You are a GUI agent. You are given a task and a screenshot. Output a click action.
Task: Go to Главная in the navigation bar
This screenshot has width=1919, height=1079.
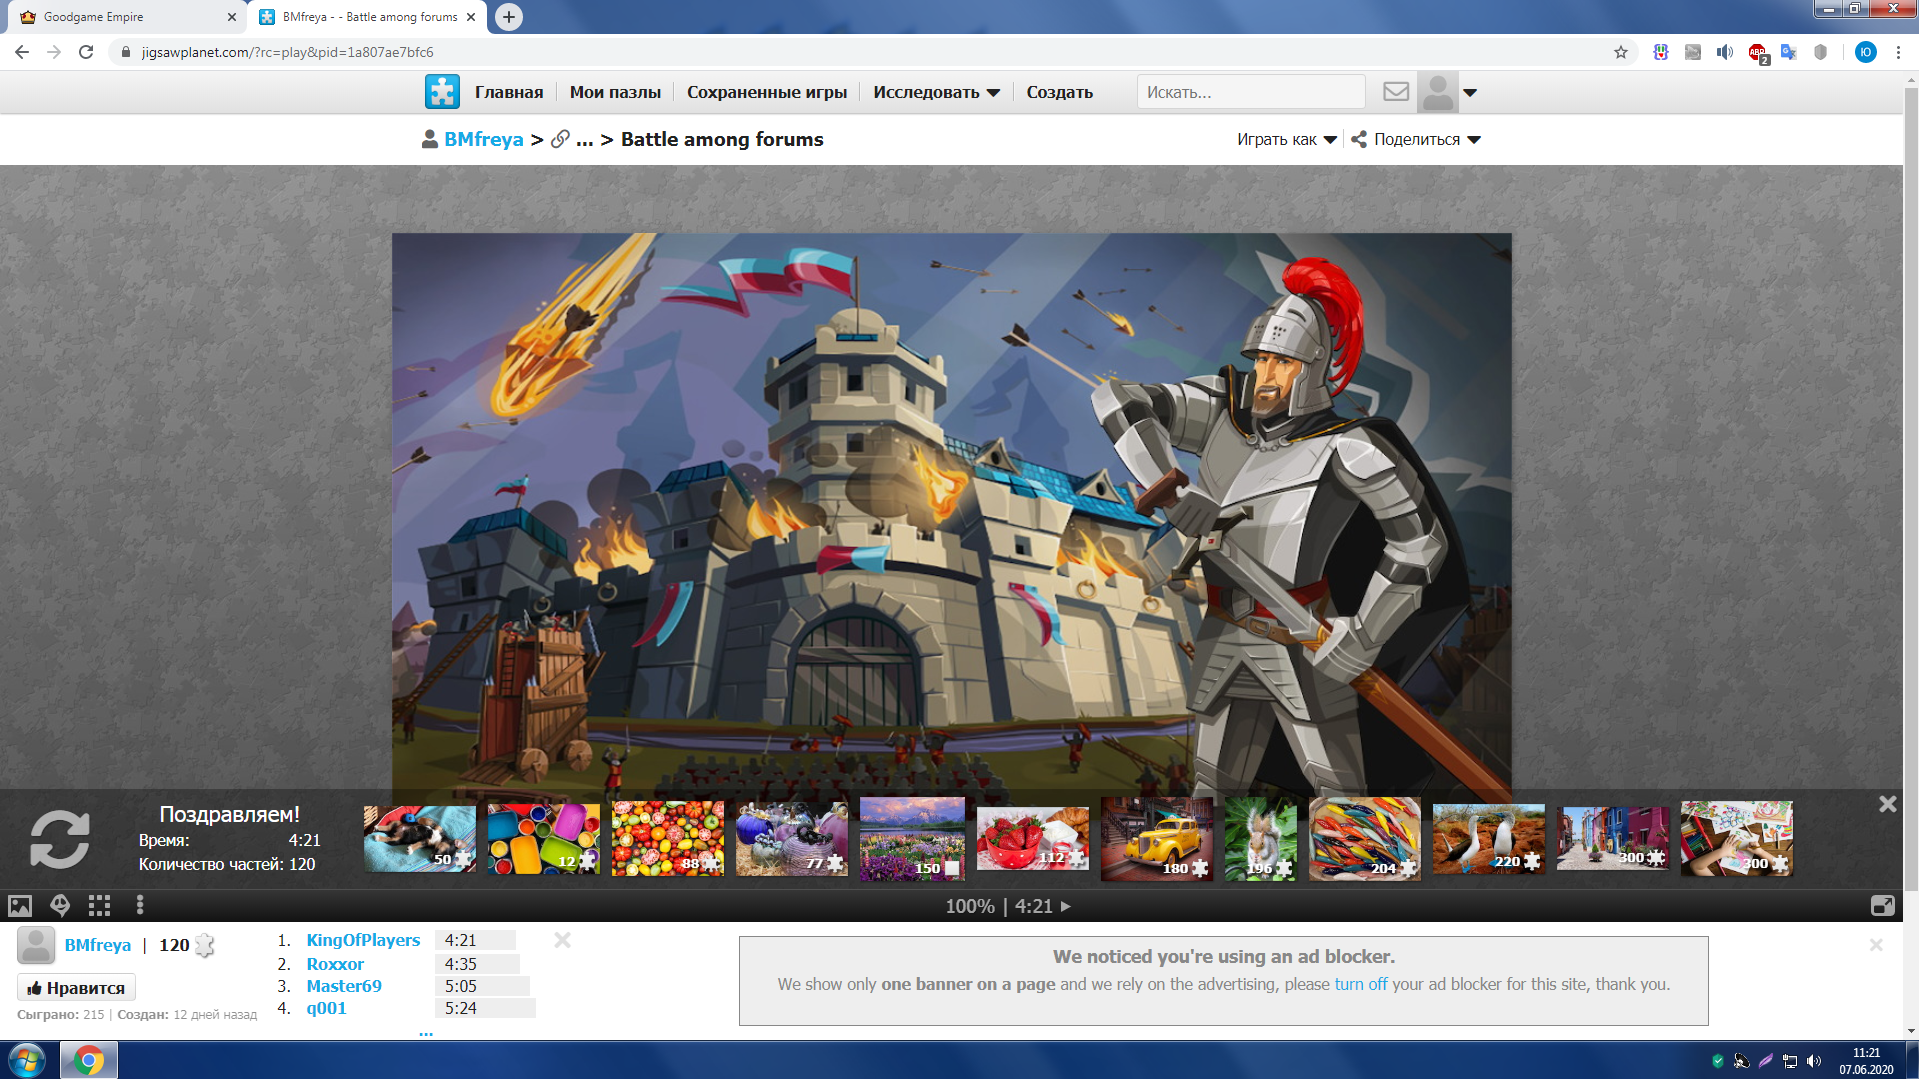click(x=509, y=92)
